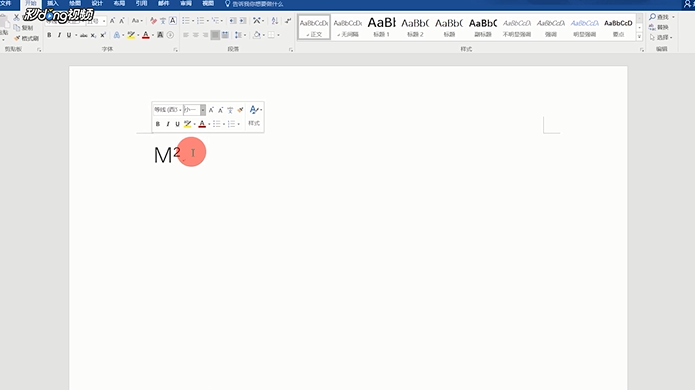This screenshot has height=390, width=695.
Task: Clear all formatting eraser icon
Action: (x=153, y=21)
